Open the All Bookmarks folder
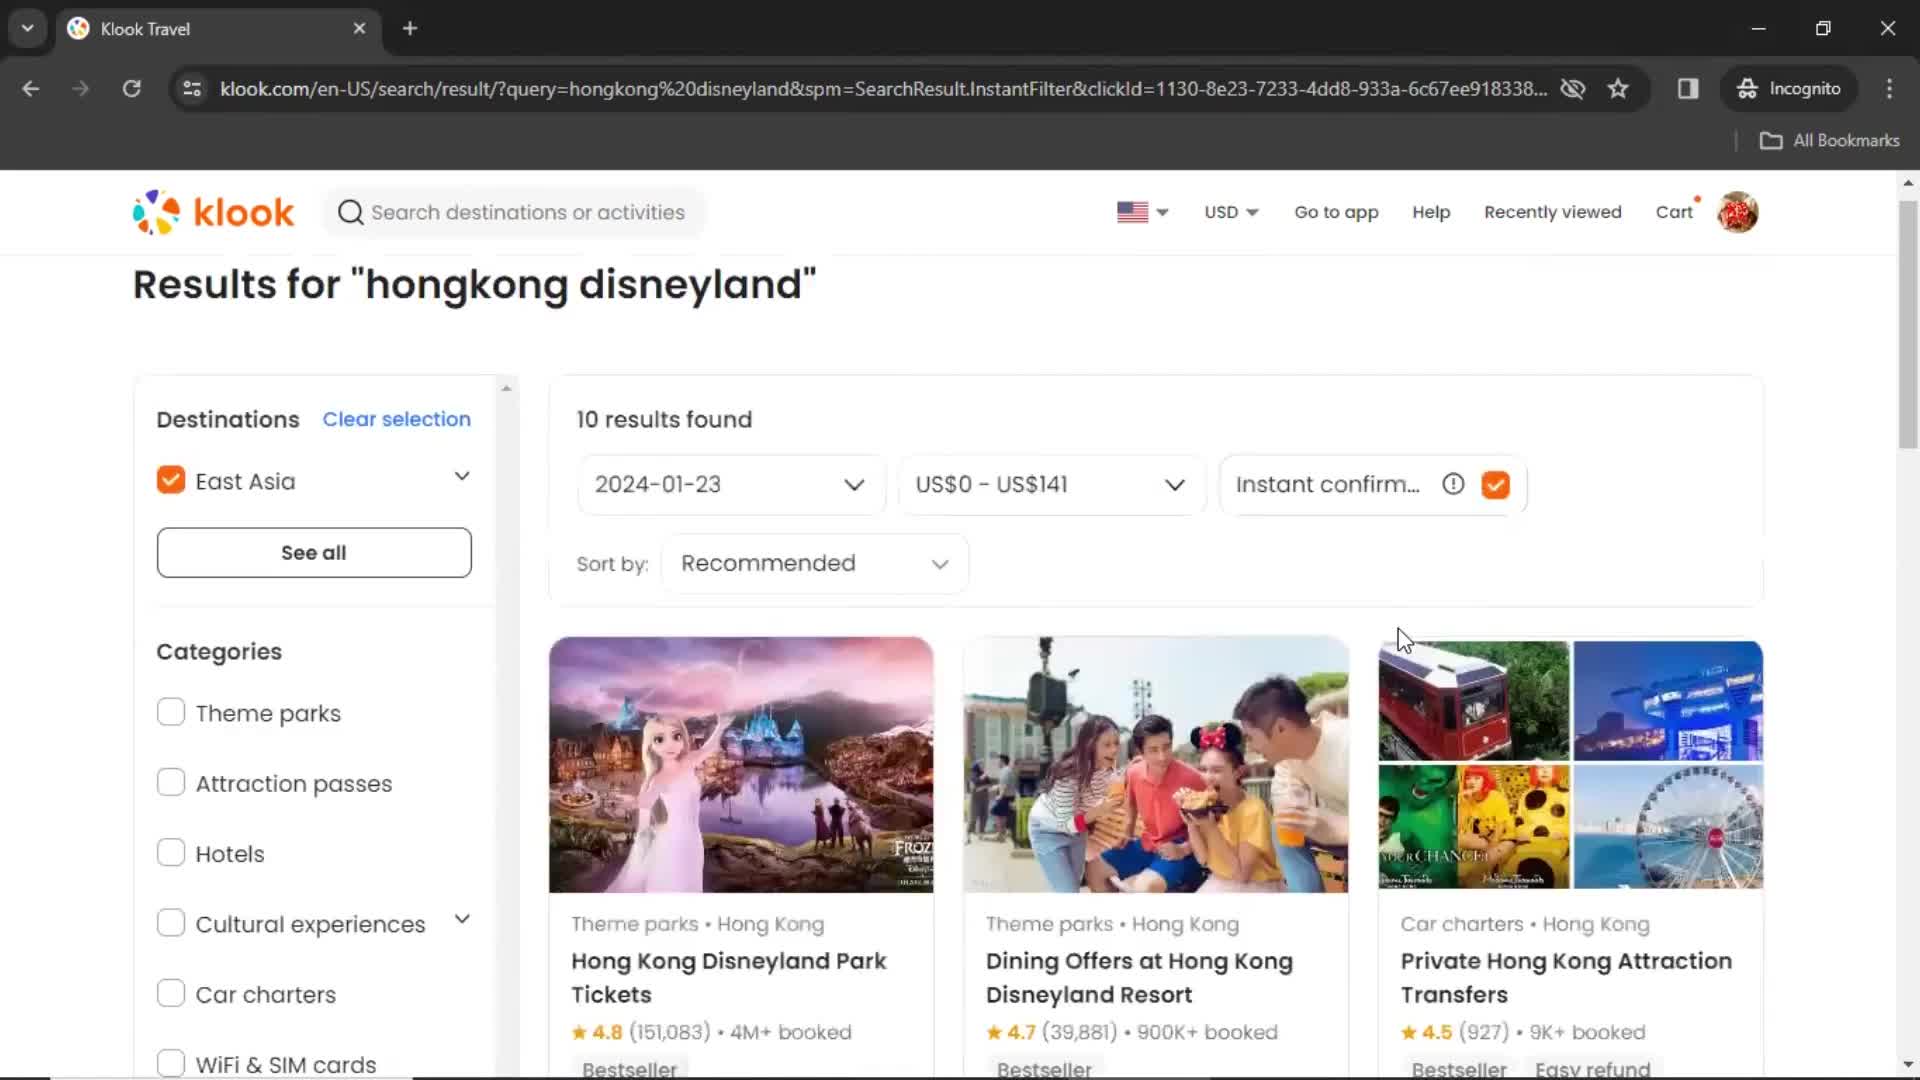 (x=1830, y=141)
